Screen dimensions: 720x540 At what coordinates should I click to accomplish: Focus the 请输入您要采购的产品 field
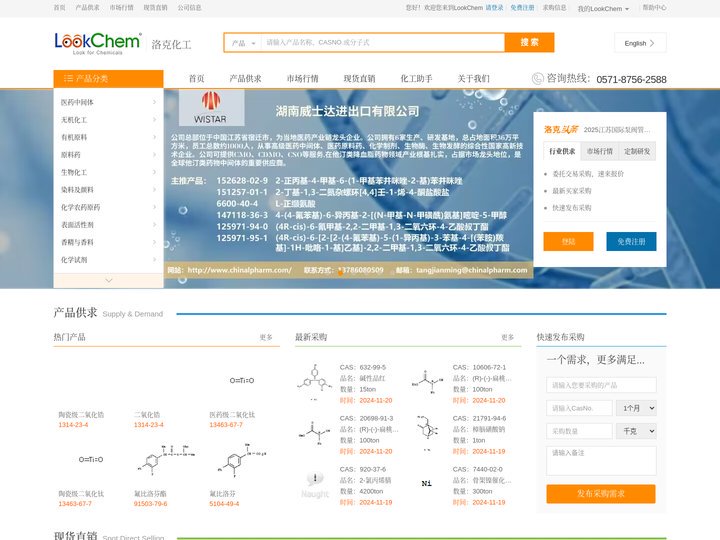[601, 385]
